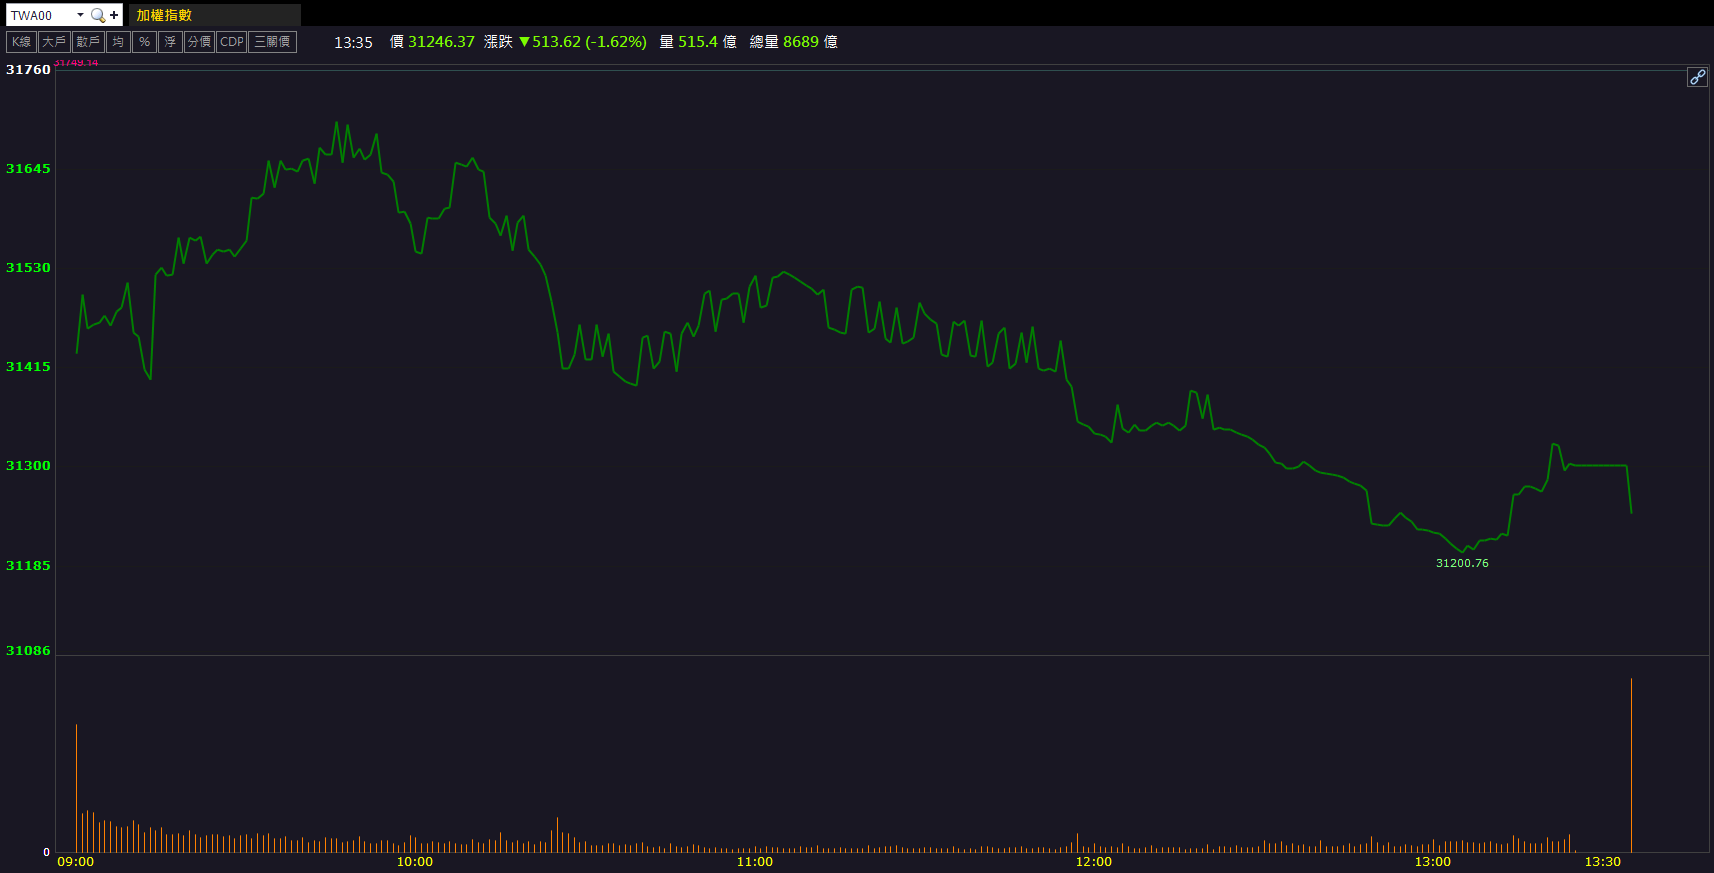This screenshot has height=873, width=1714.
Task: Click the magnifier search icon
Action: pyautogui.click(x=97, y=15)
